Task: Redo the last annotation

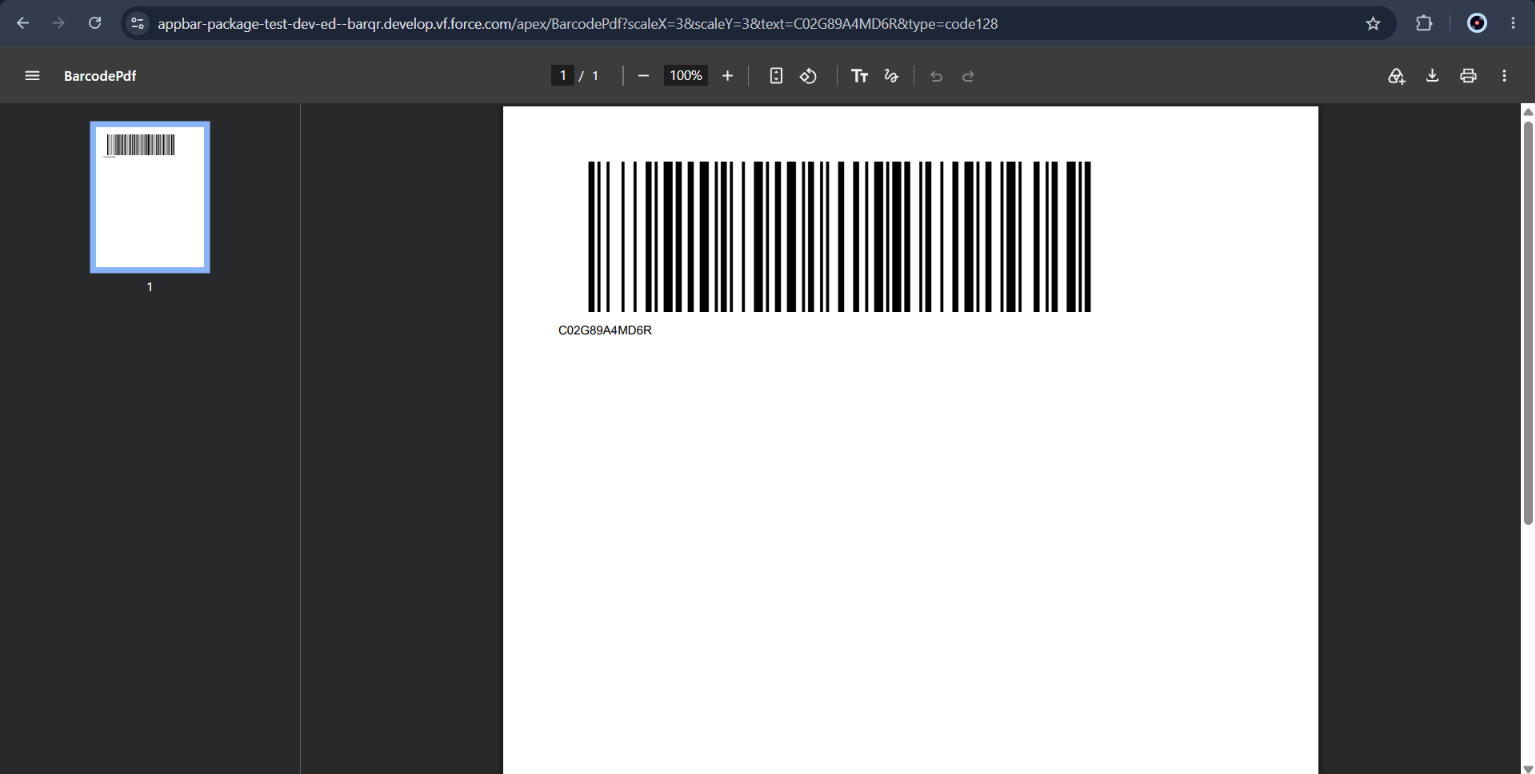Action: coord(968,76)
